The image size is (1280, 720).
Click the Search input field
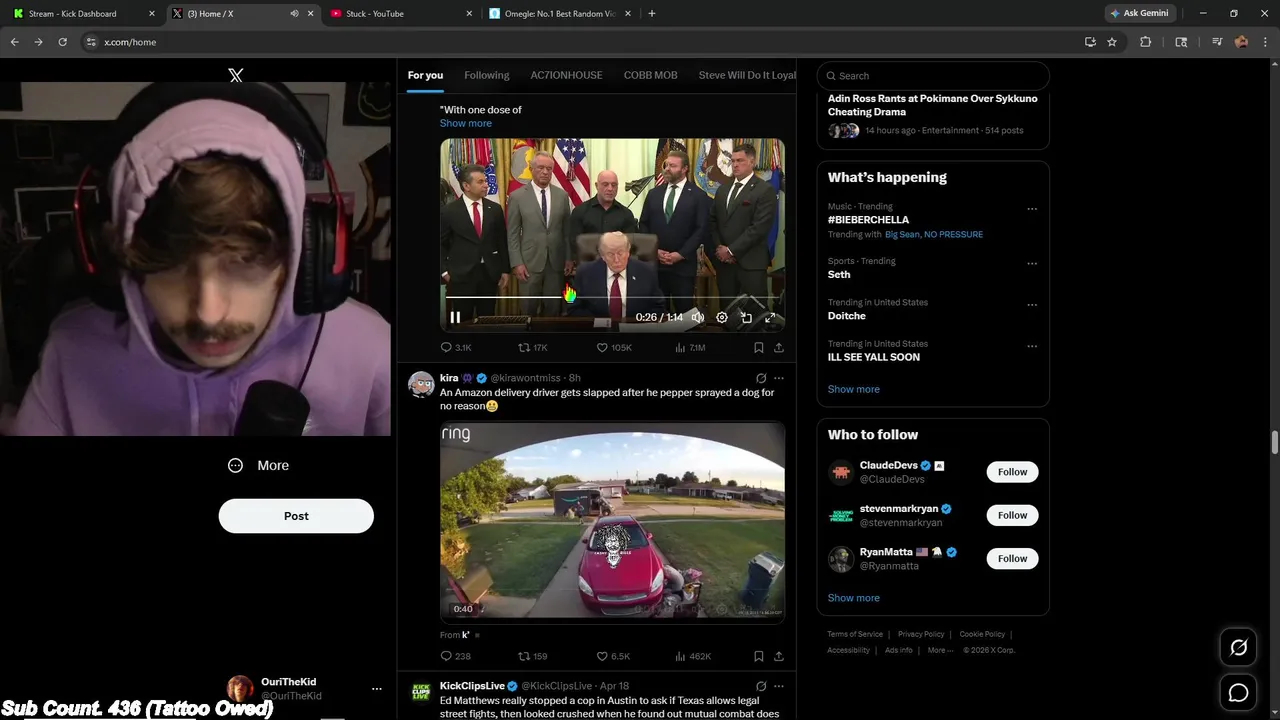(x=933, y=75)
